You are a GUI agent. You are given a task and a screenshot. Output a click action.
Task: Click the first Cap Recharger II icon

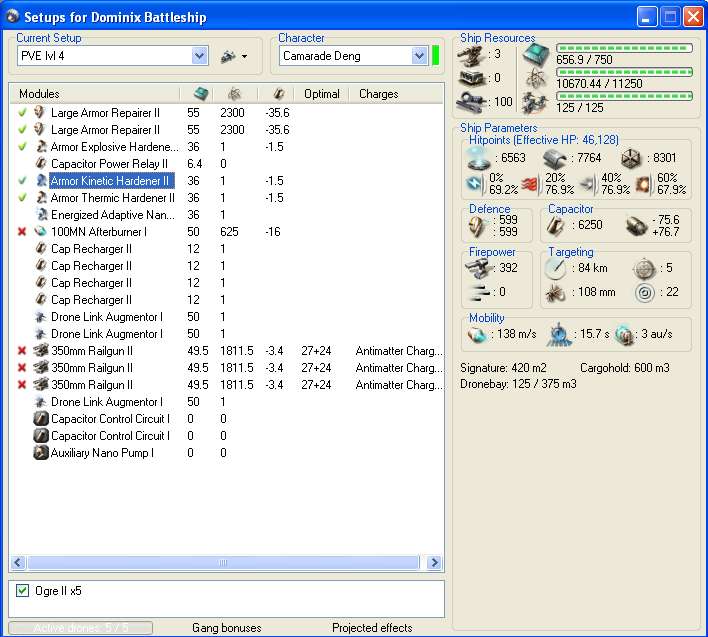coord(41,249)
